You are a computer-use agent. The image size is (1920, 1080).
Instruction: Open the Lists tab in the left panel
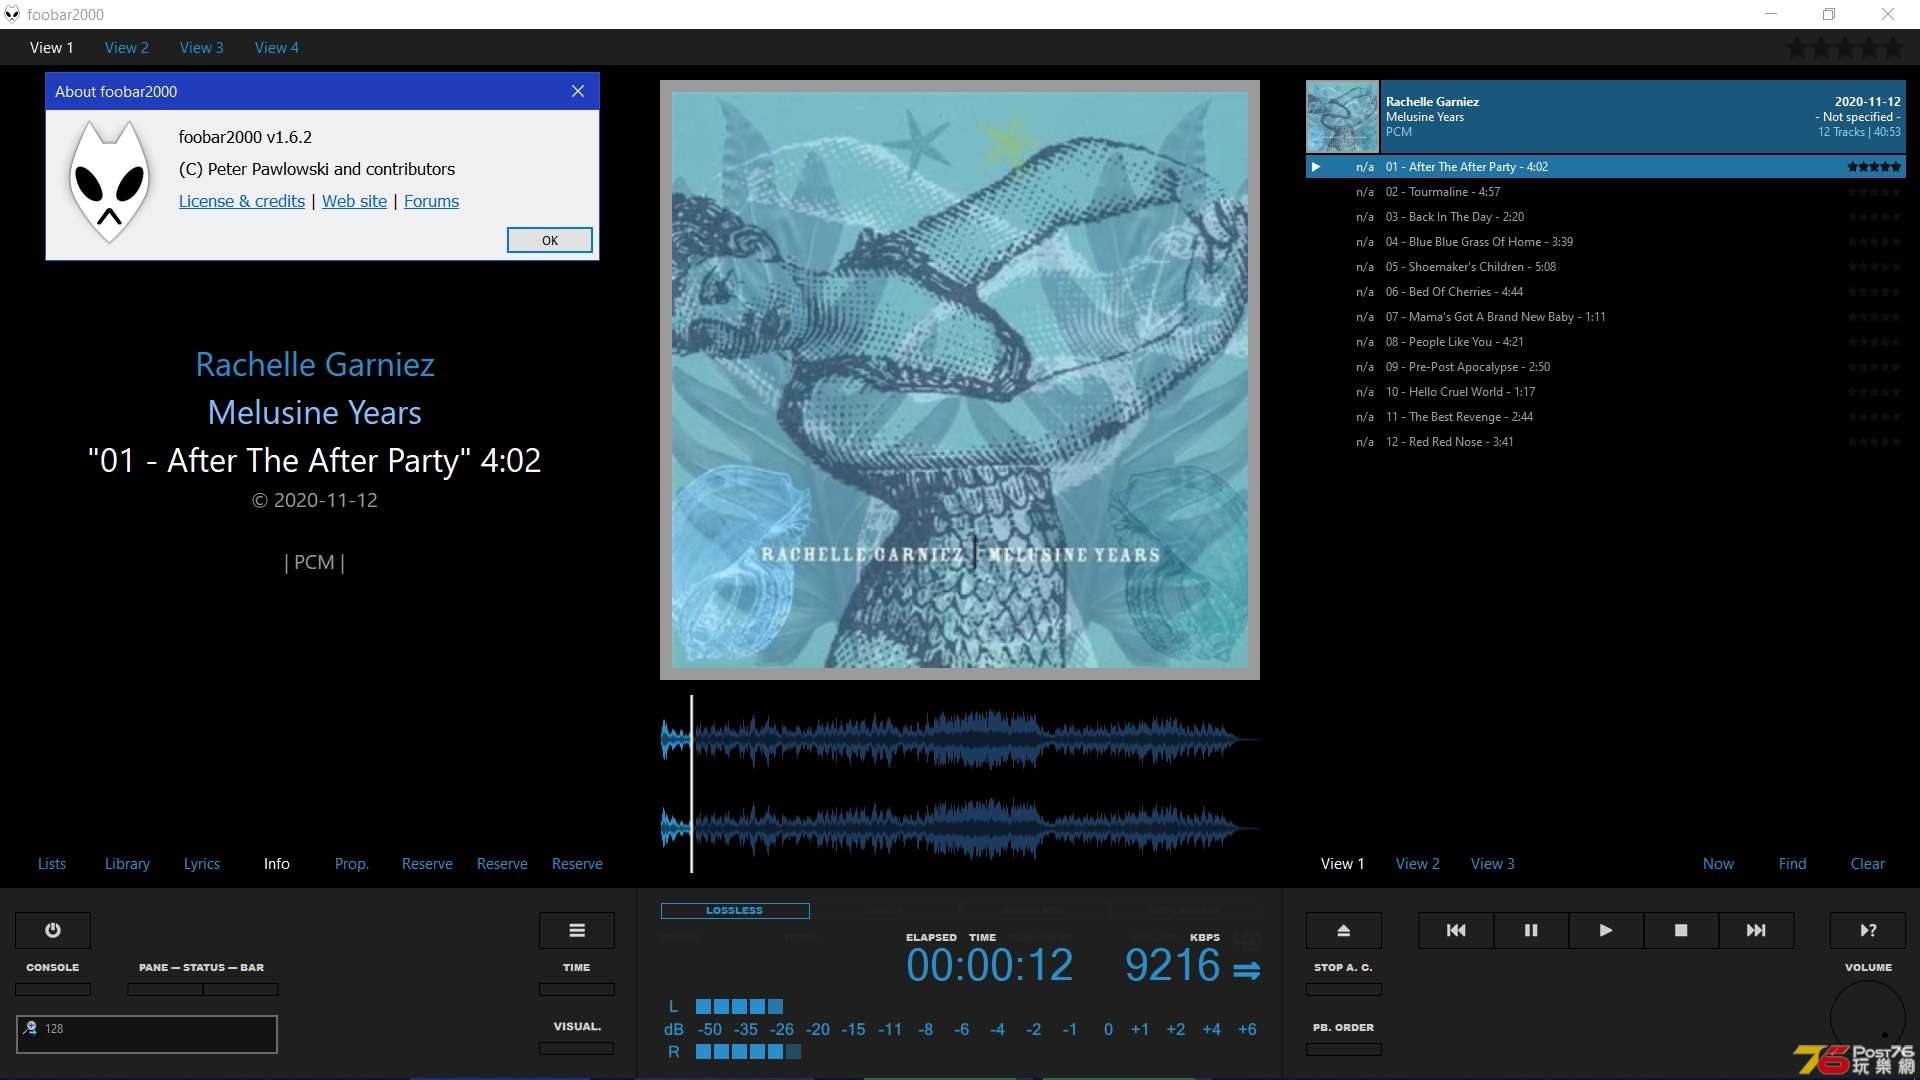52,863
